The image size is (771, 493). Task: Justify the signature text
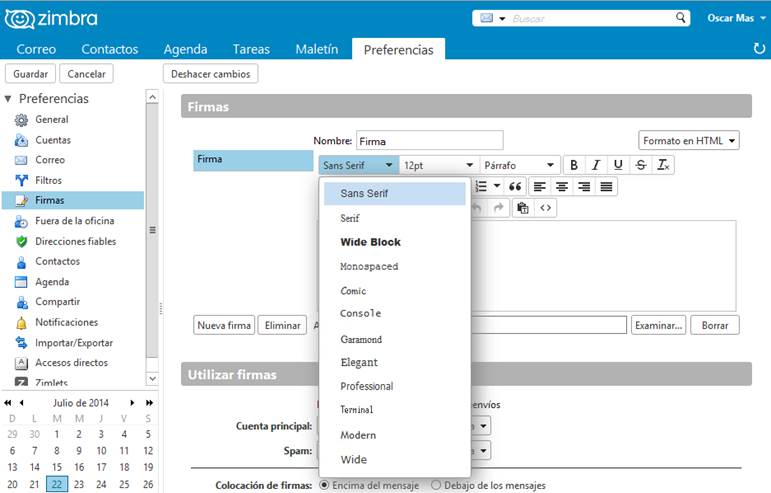(606, 186)
